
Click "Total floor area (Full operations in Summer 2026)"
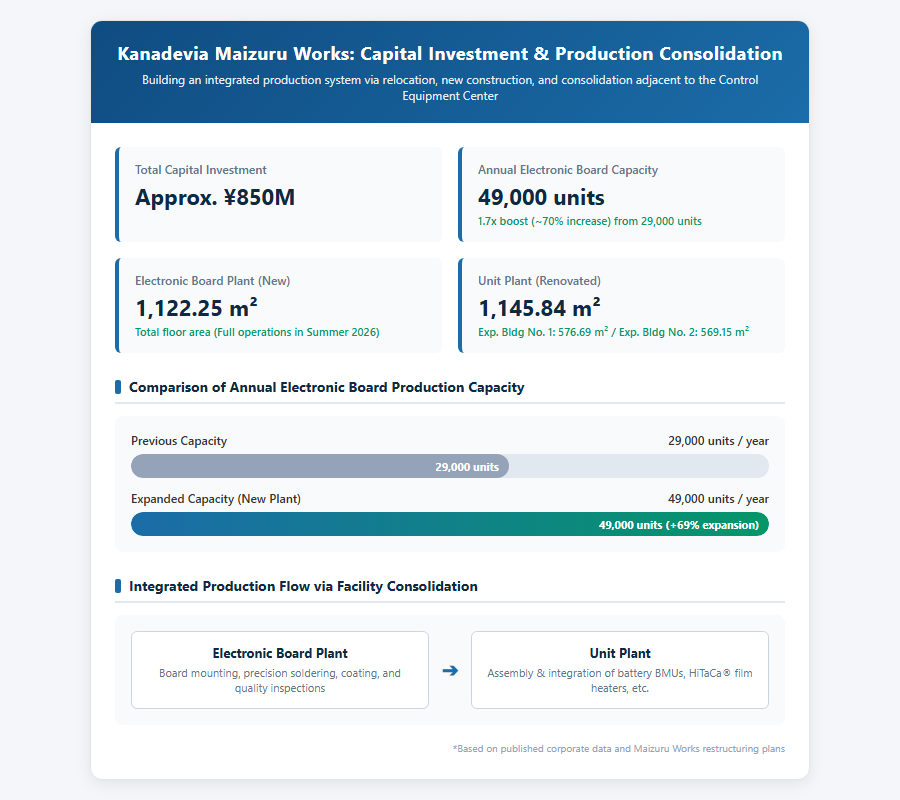pyautogui.click(x=257, y=332)
